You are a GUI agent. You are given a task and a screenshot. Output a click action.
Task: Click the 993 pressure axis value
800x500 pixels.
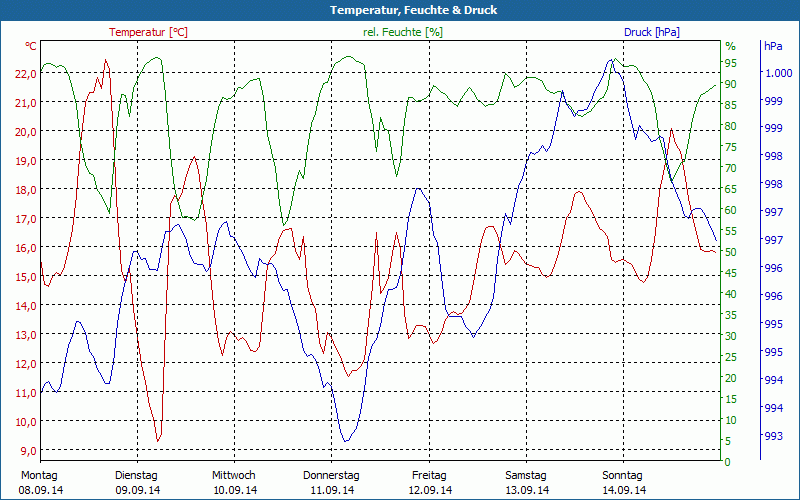tap(773, 436)
